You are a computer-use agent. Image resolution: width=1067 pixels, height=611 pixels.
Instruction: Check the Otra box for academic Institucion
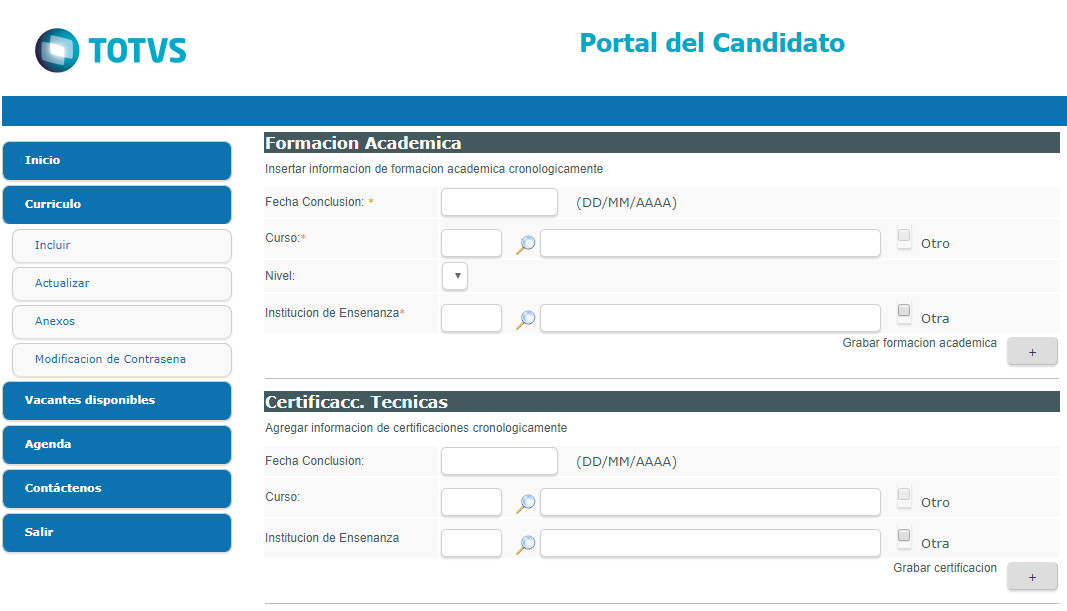(904, 310)
